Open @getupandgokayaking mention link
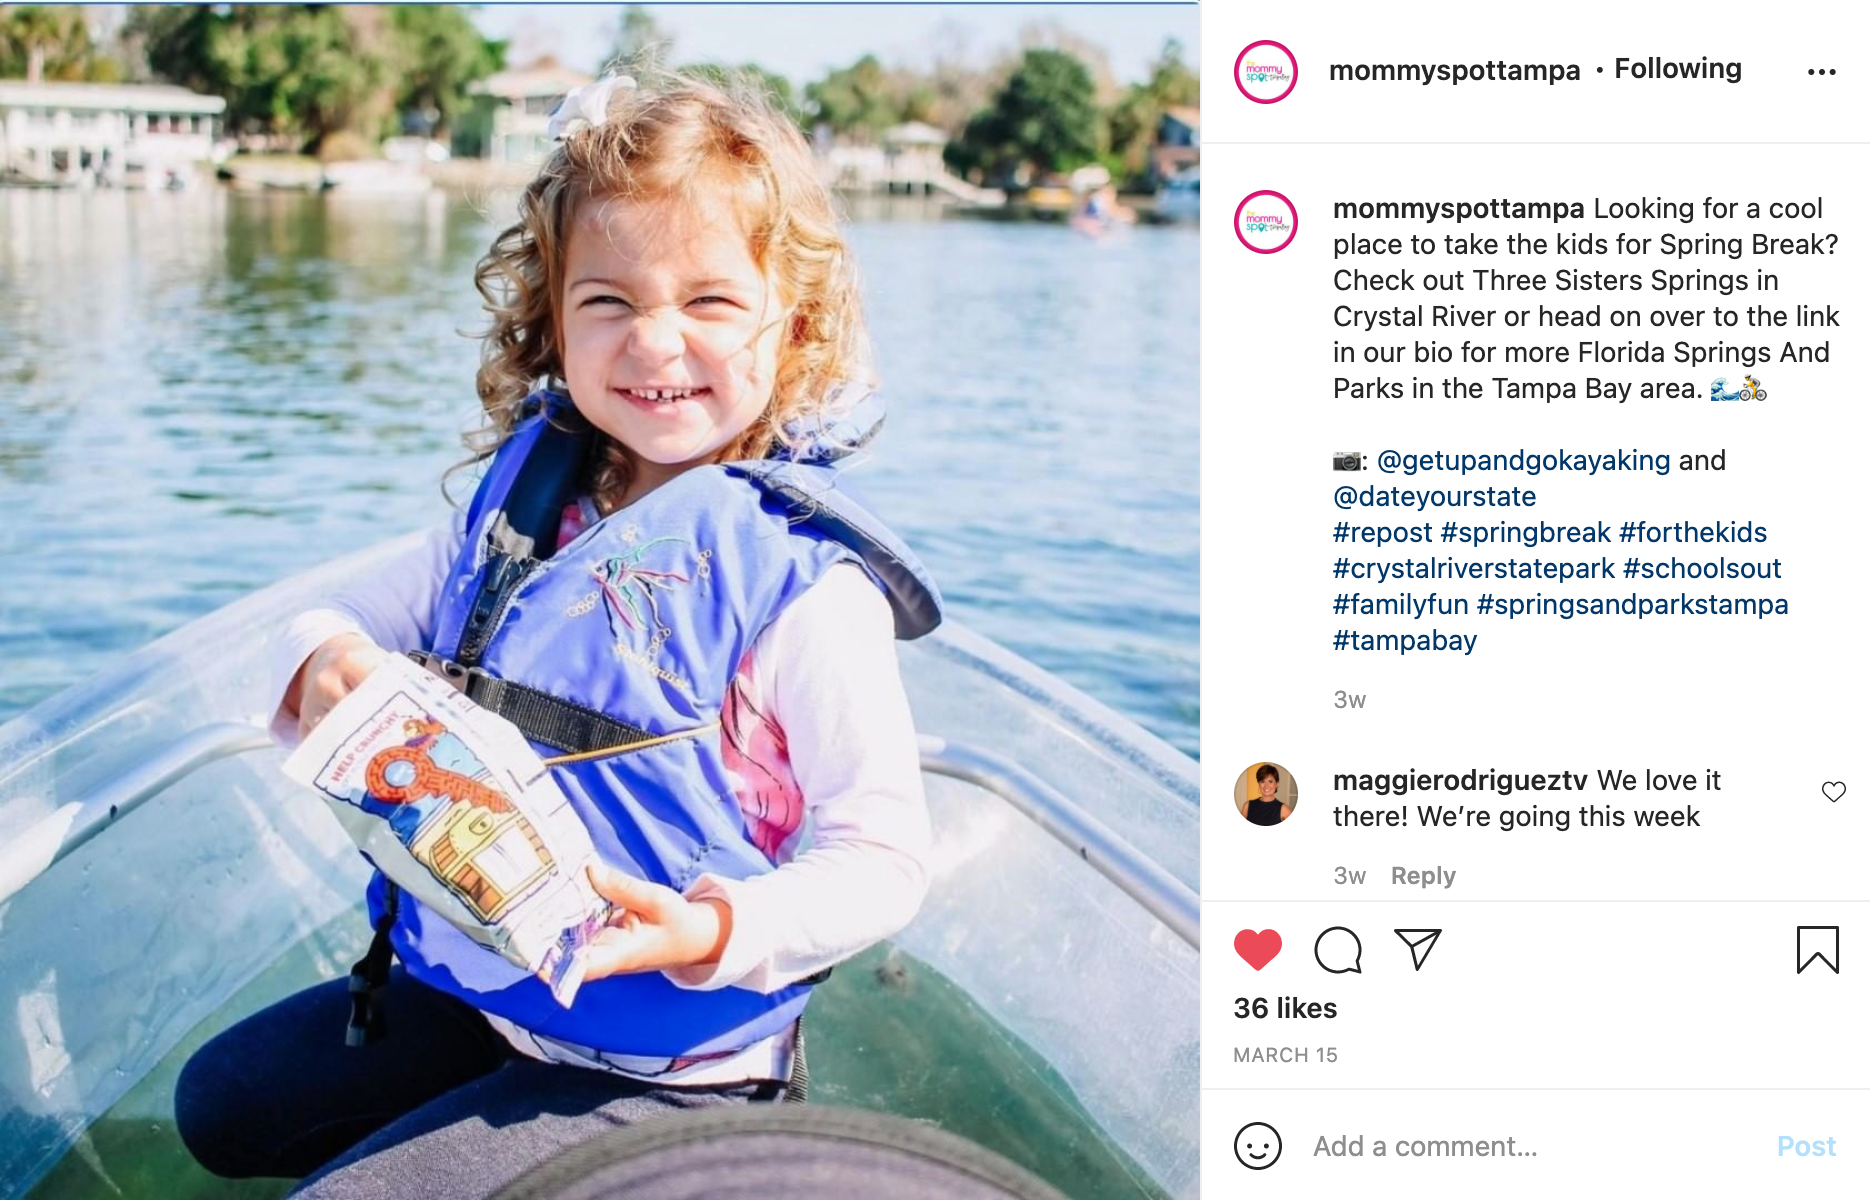The width and height of the screenshot is (1870, 1200). tap(1523, 461)
